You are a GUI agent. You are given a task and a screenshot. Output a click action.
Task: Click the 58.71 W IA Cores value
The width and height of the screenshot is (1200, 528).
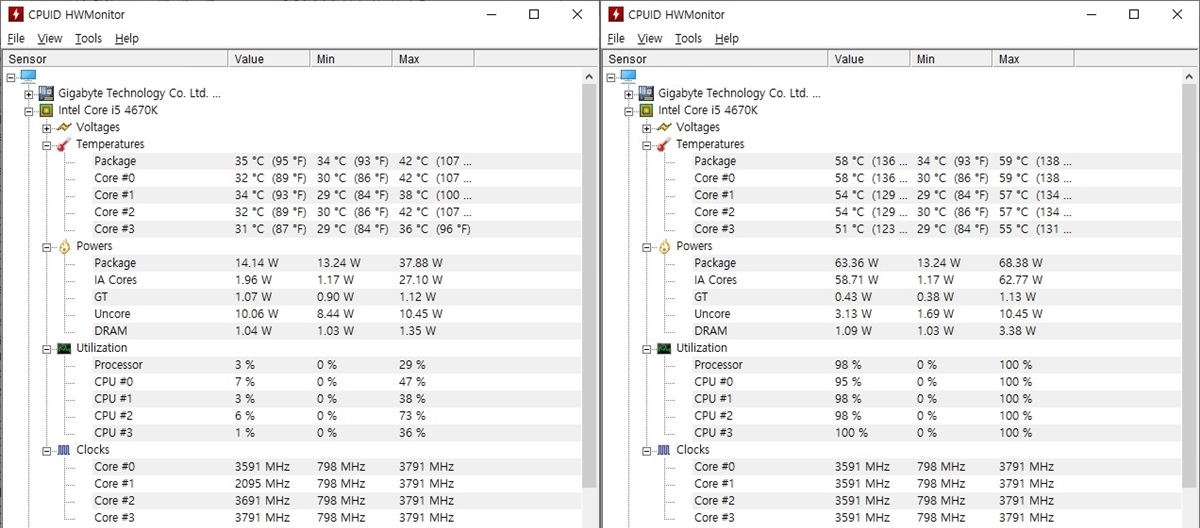(x=857, y=280)
